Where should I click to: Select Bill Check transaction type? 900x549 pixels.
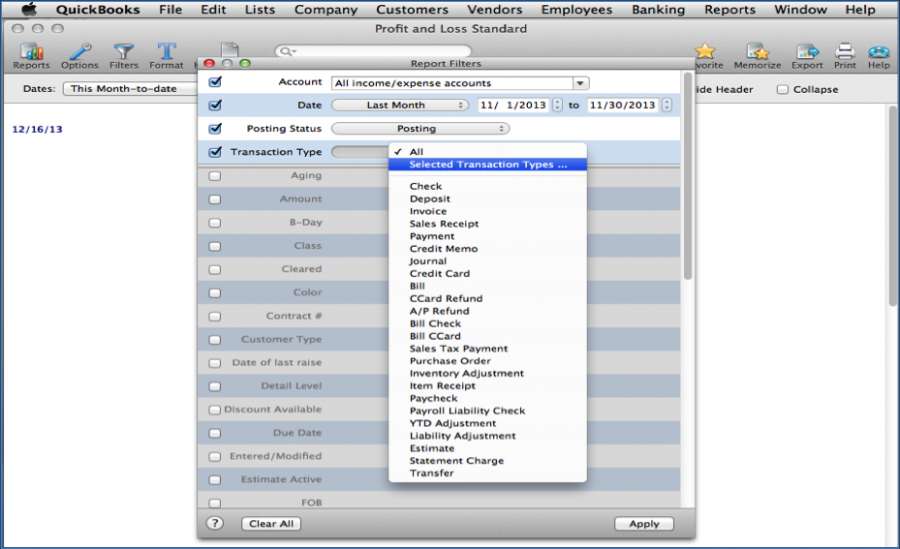click(x=488, y=324)
